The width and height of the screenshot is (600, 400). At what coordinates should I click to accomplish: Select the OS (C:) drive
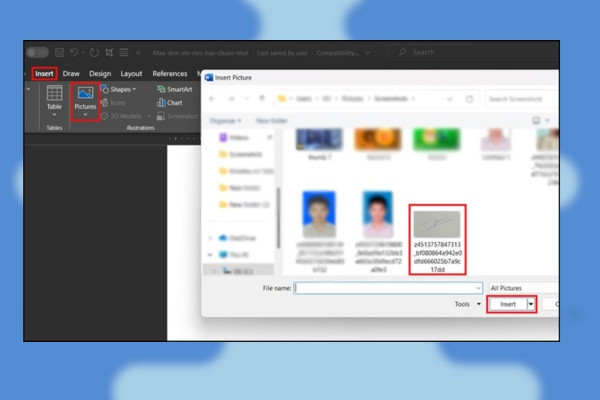coord(238,271)
